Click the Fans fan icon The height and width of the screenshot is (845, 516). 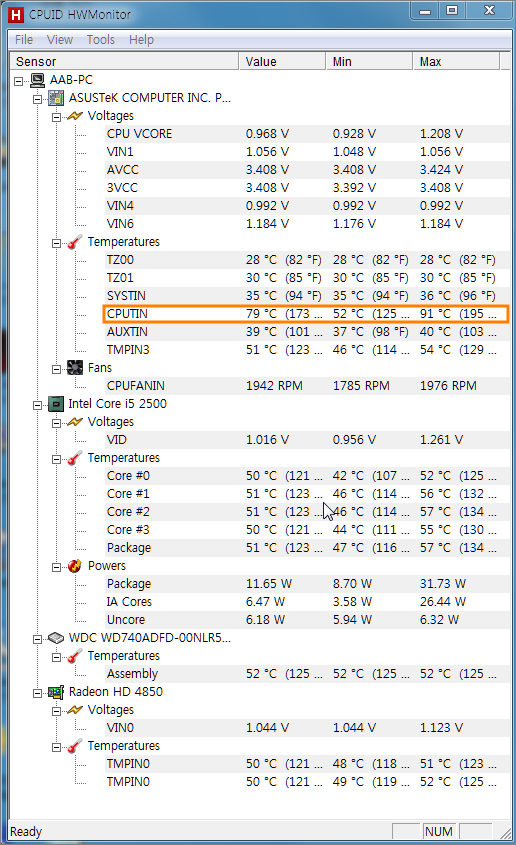coord(75,368)
